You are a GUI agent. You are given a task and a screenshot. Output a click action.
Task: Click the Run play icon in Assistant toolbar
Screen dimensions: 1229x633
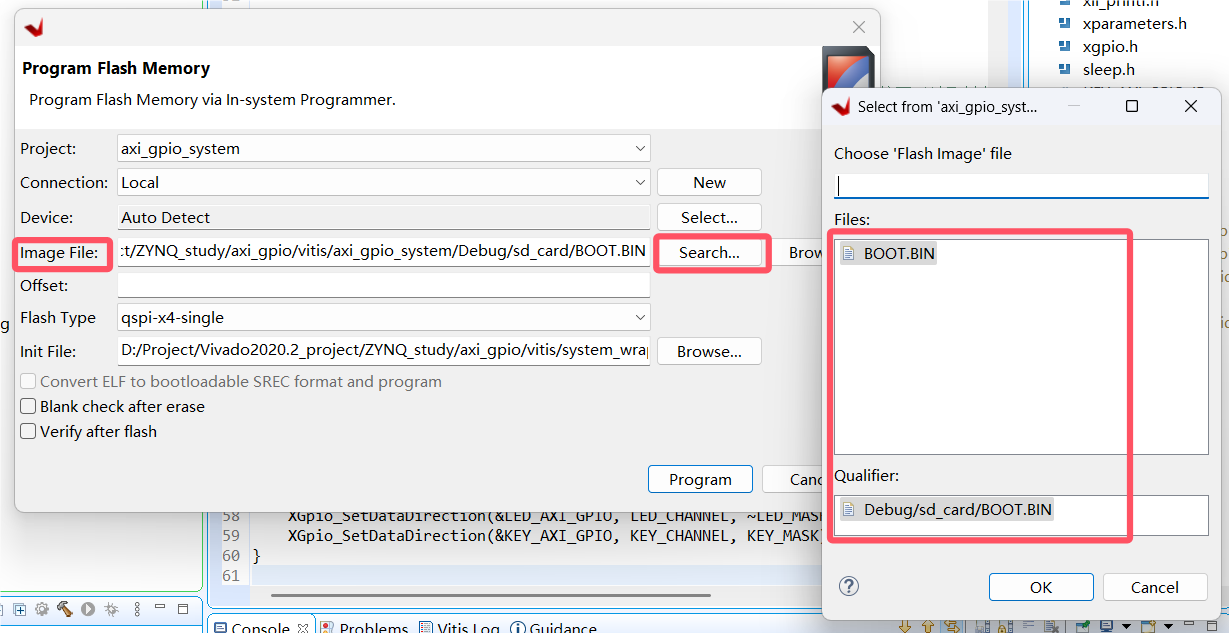click(x=88, y=608)
